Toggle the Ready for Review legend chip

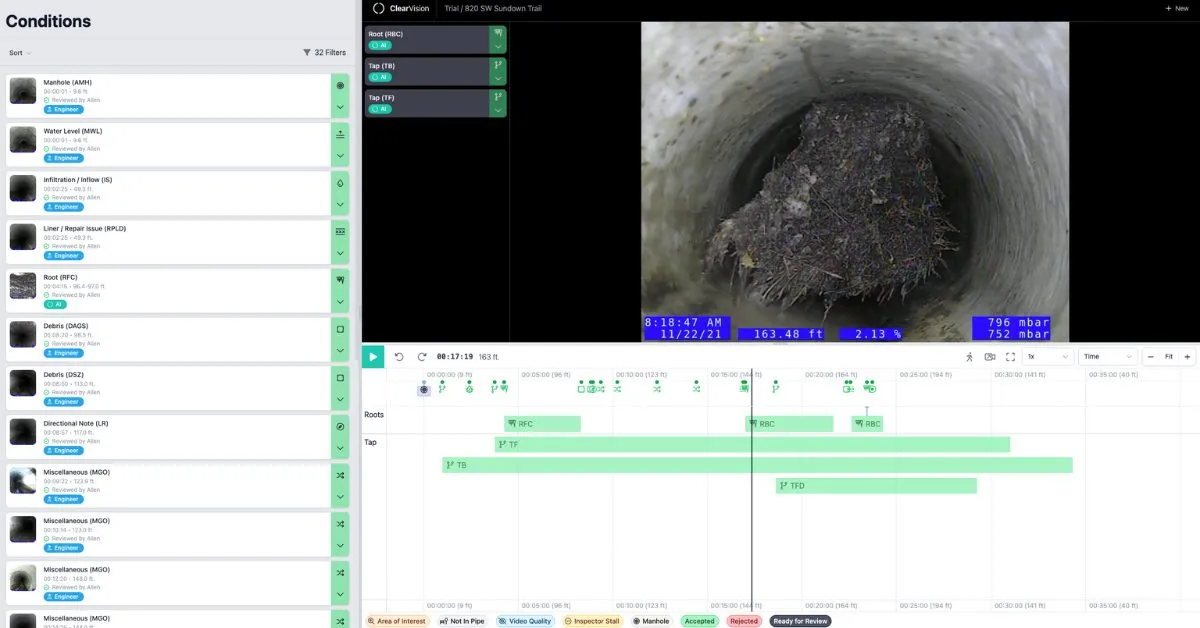pos(800,621)
